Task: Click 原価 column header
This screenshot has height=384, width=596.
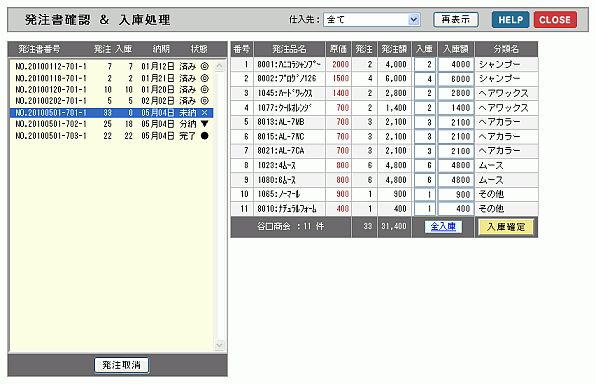Action: [x=338, y=49]
